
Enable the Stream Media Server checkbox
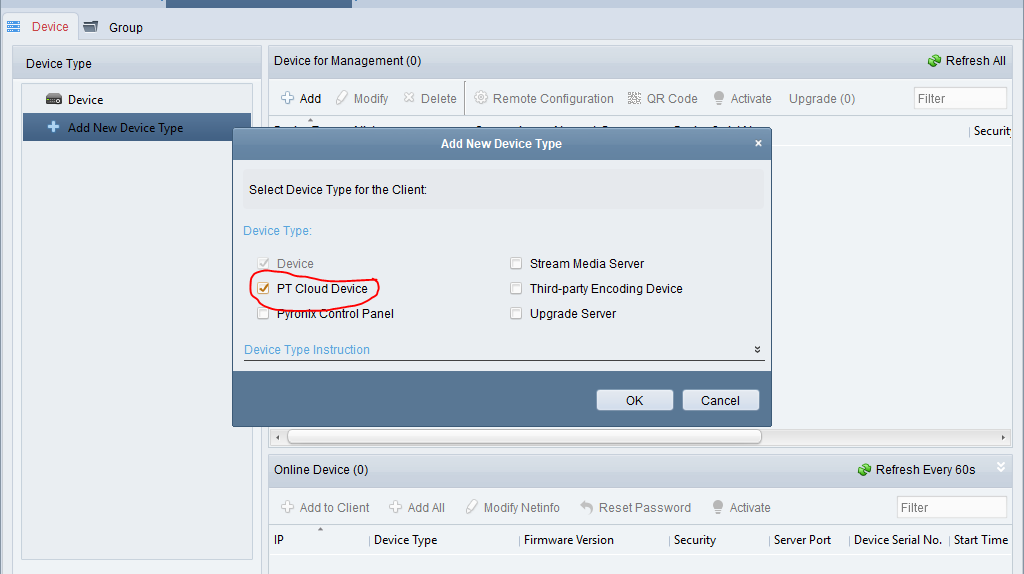[516, 264]
